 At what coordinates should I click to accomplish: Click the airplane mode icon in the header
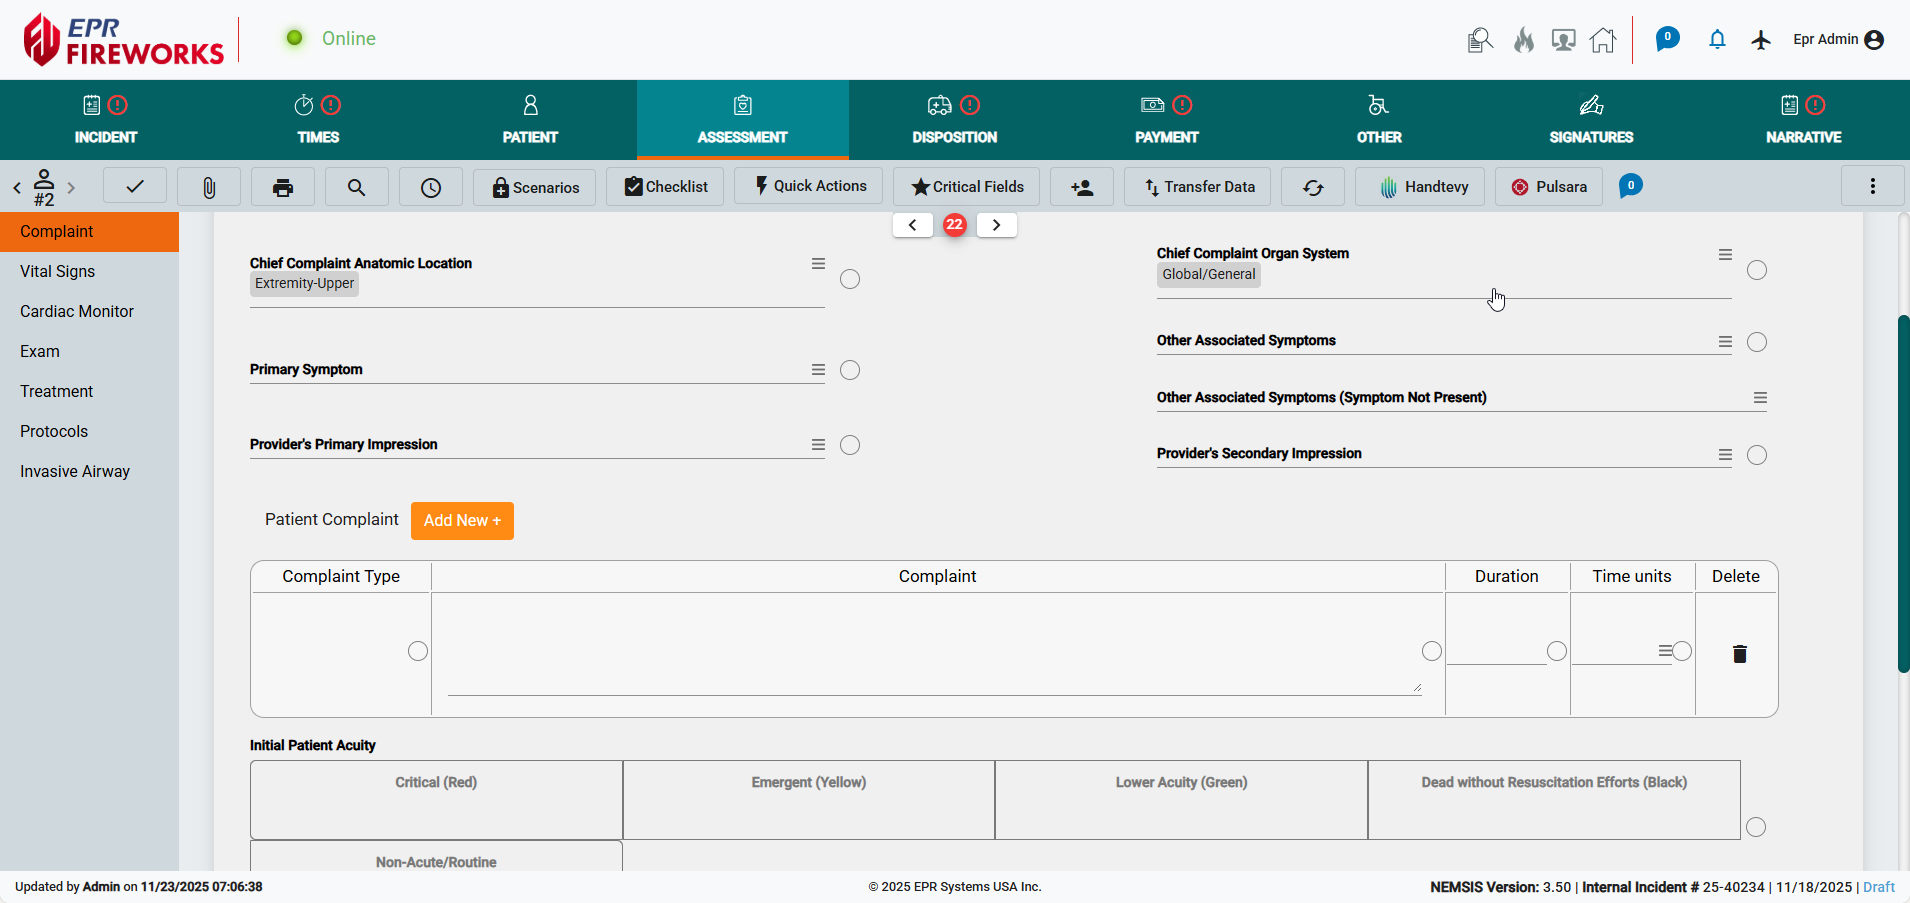pos(1762,40)
